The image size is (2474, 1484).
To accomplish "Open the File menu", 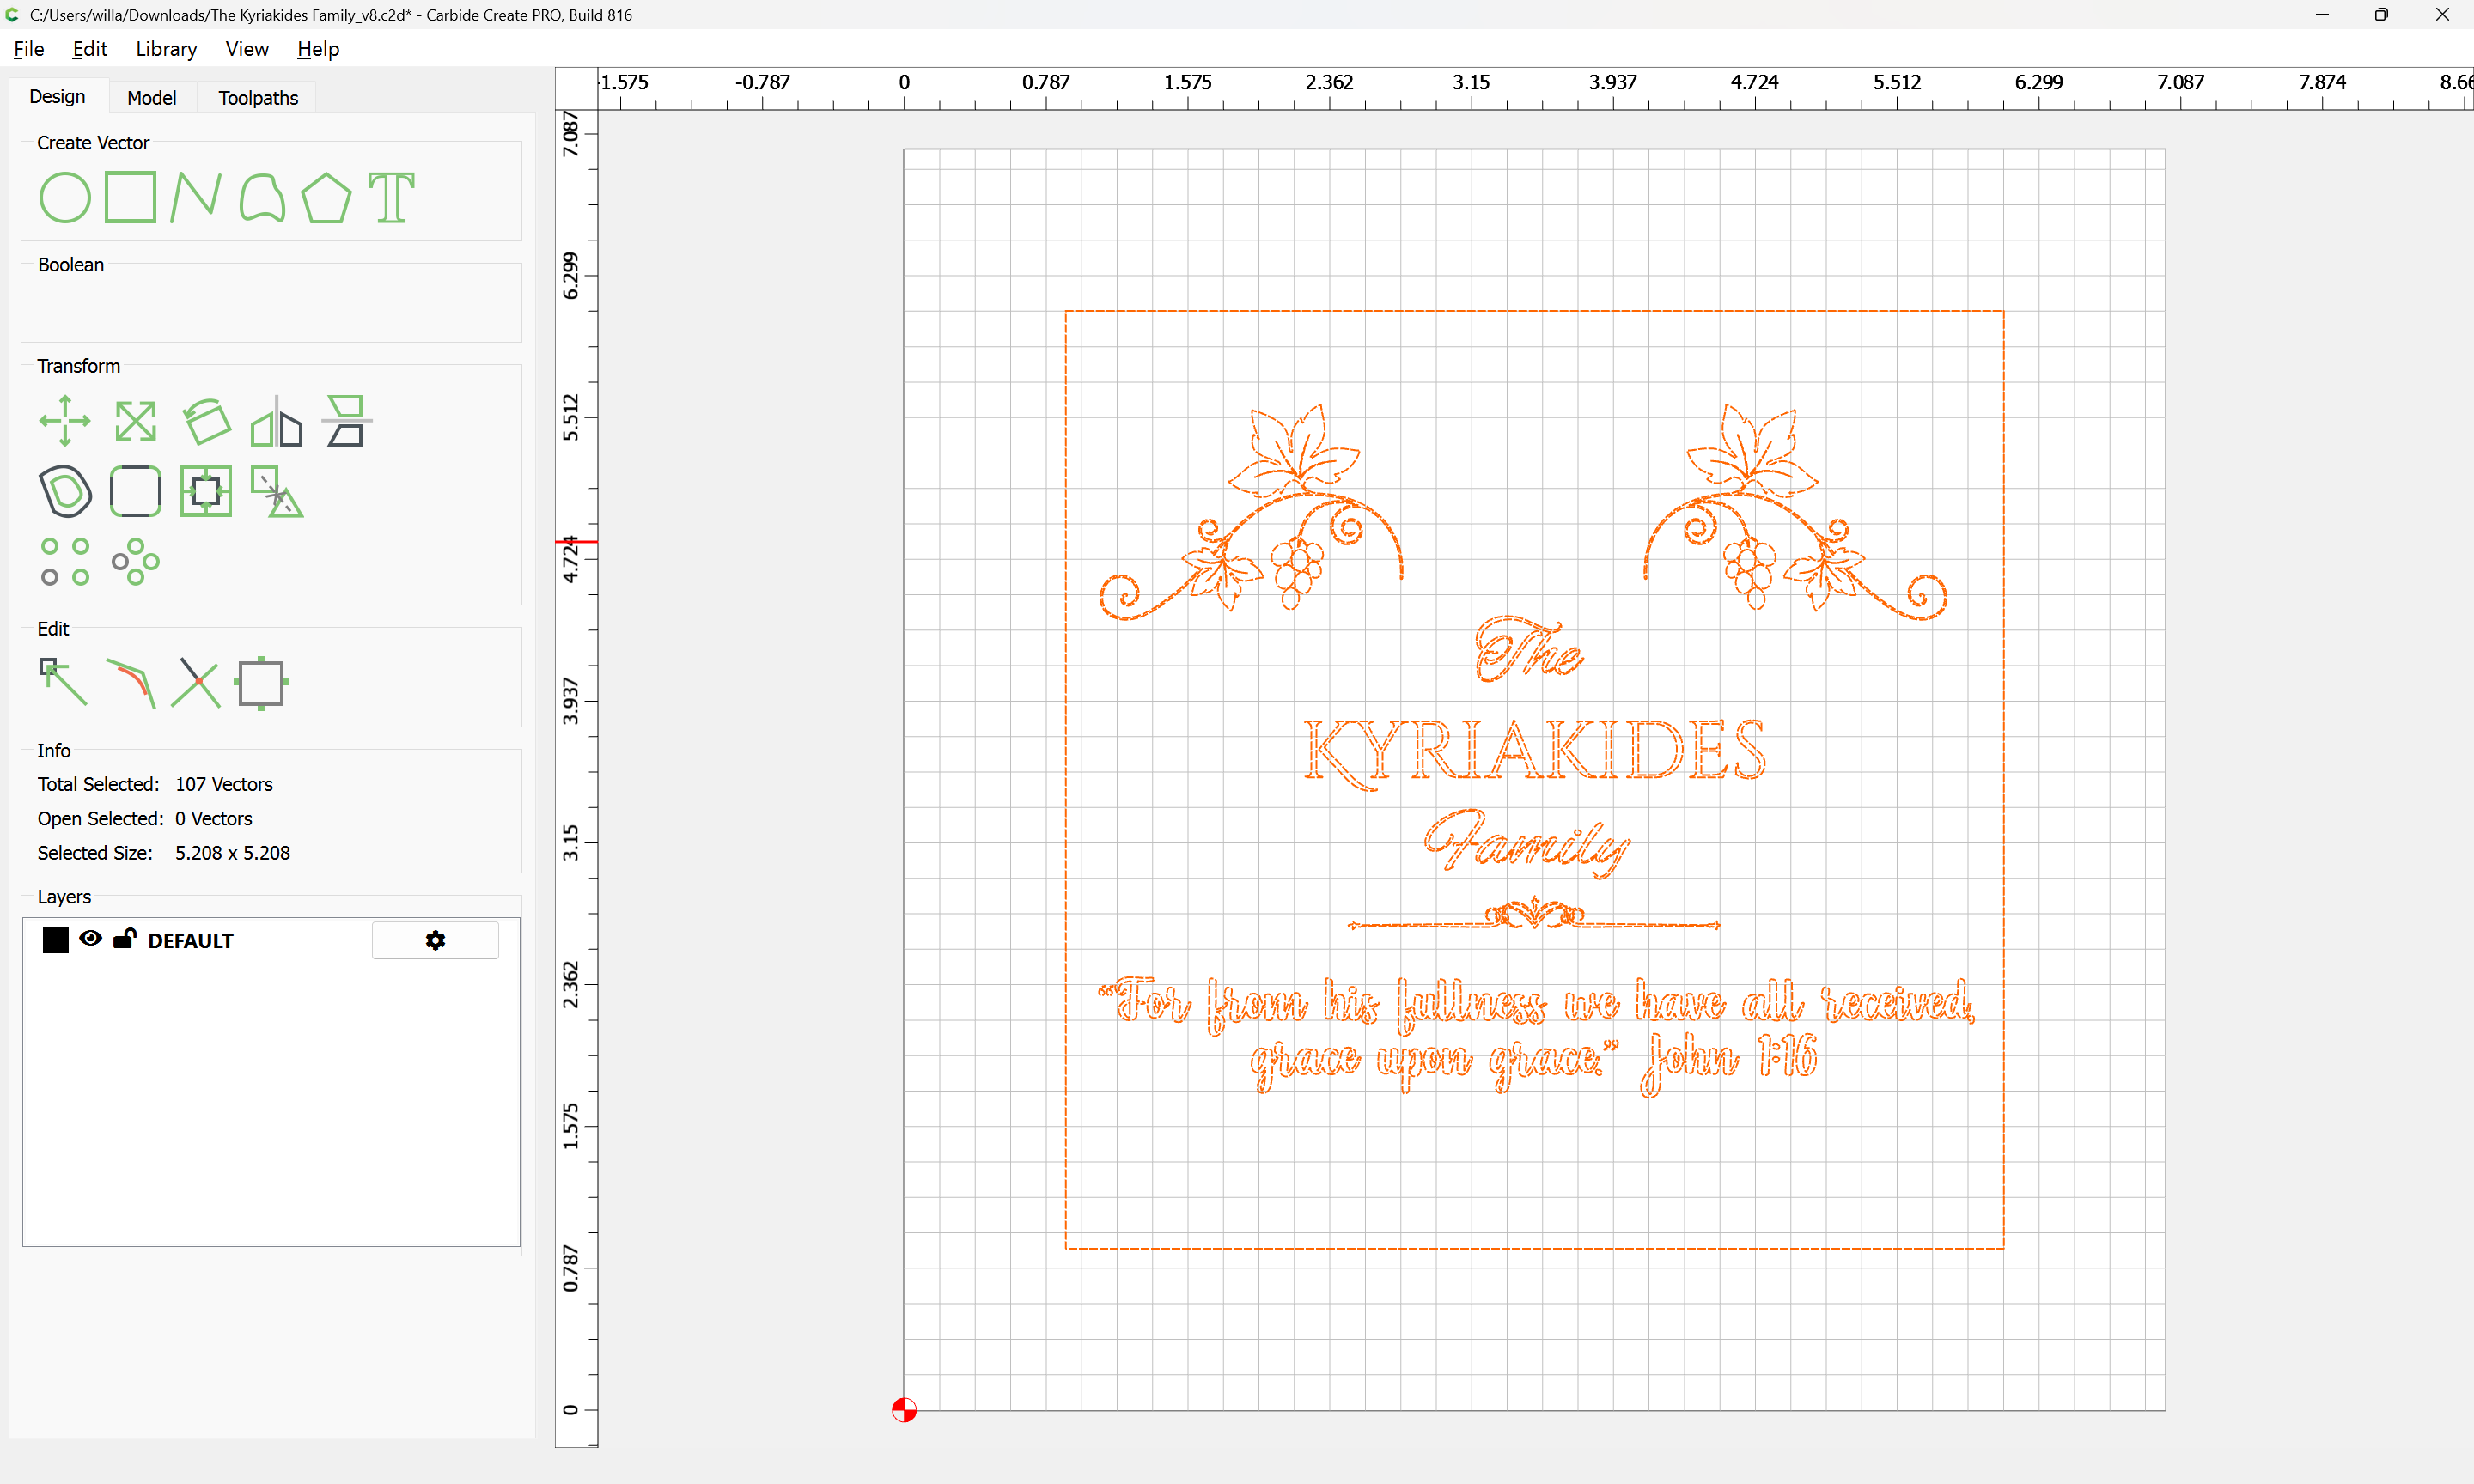I will coord(29,49).
